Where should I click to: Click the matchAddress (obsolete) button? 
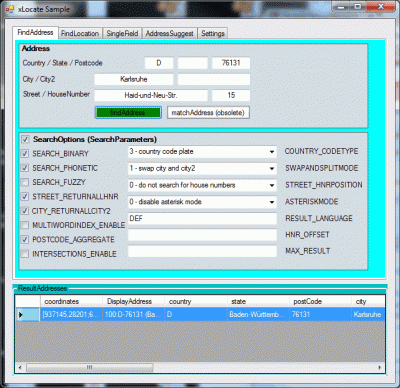(x=208, y=113)
